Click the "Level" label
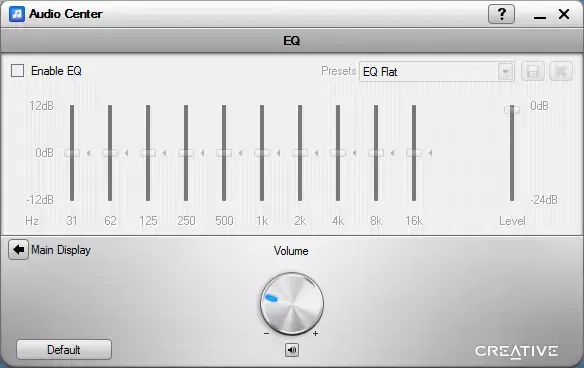The width and height of the screenshot is (584, 368). [x=512, y=221]
